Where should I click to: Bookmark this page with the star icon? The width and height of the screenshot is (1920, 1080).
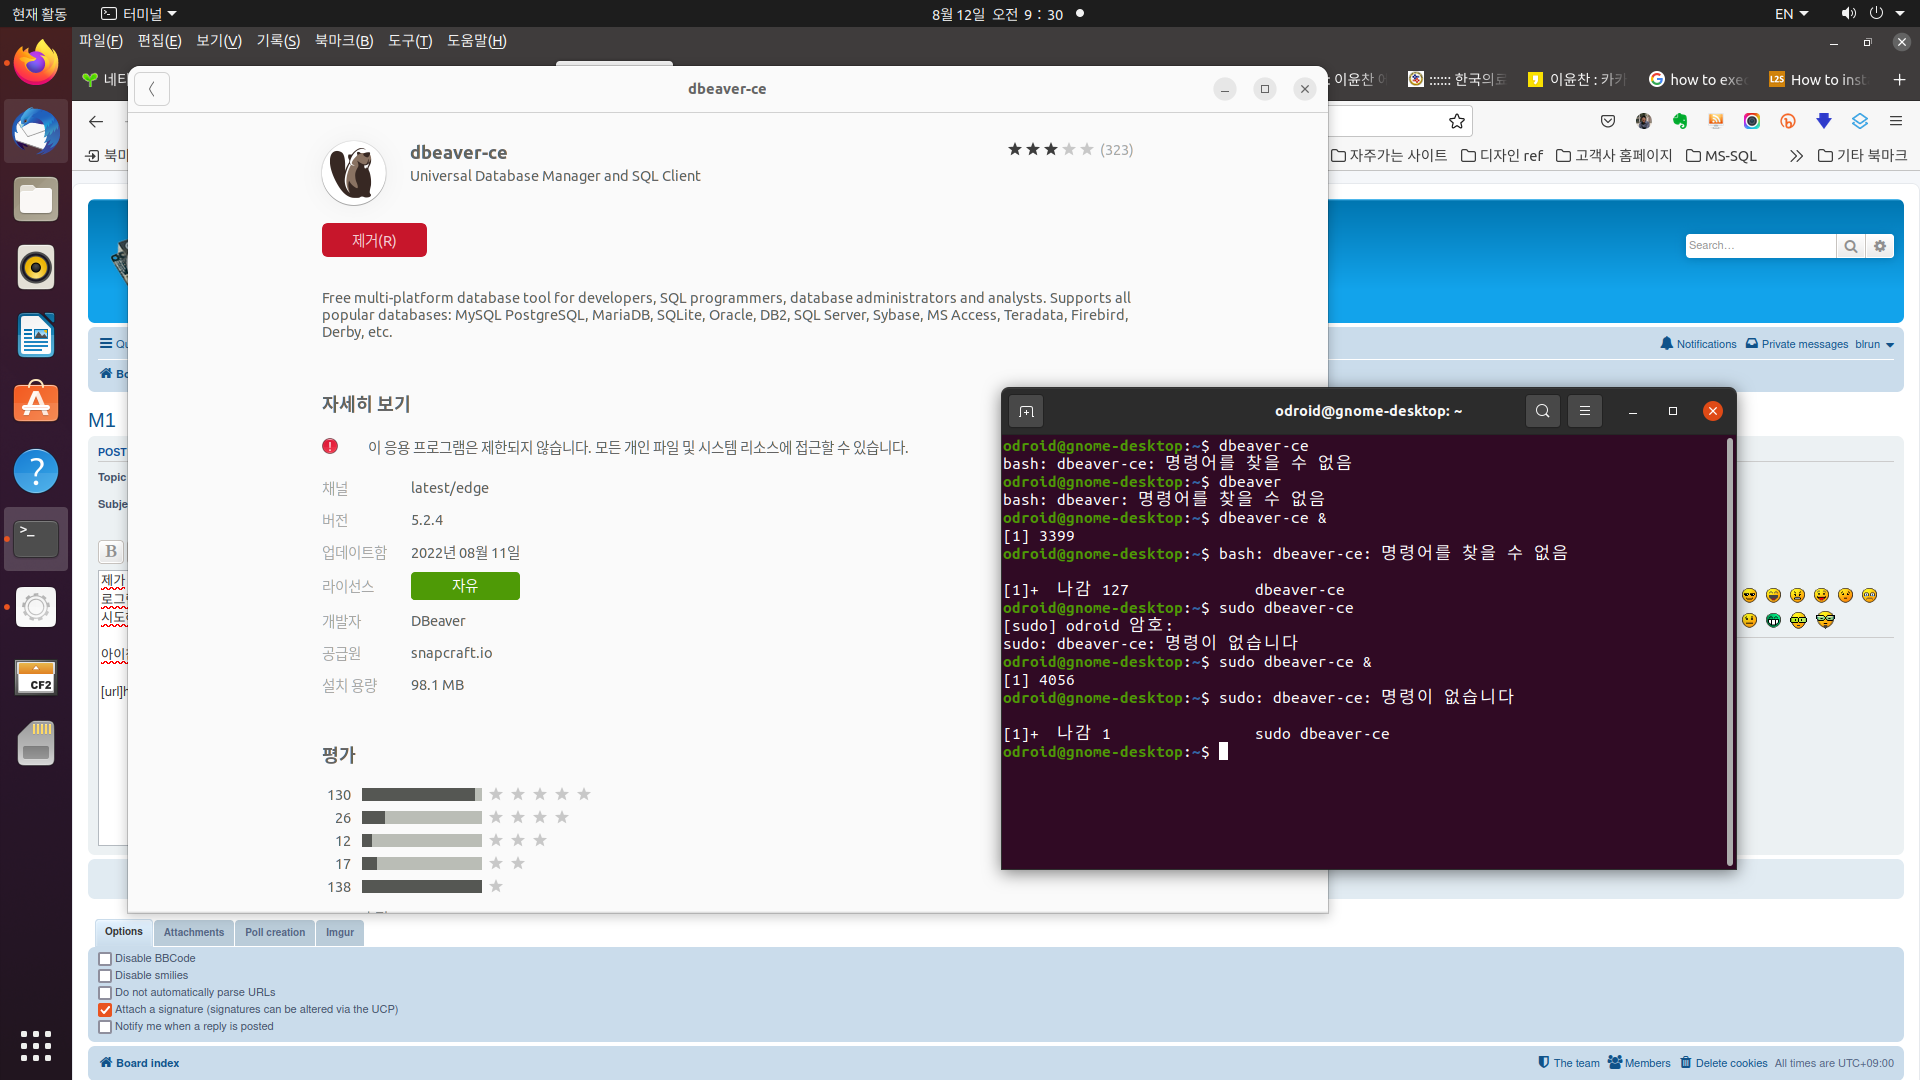pyautogui.click(x=1457, y=121)
